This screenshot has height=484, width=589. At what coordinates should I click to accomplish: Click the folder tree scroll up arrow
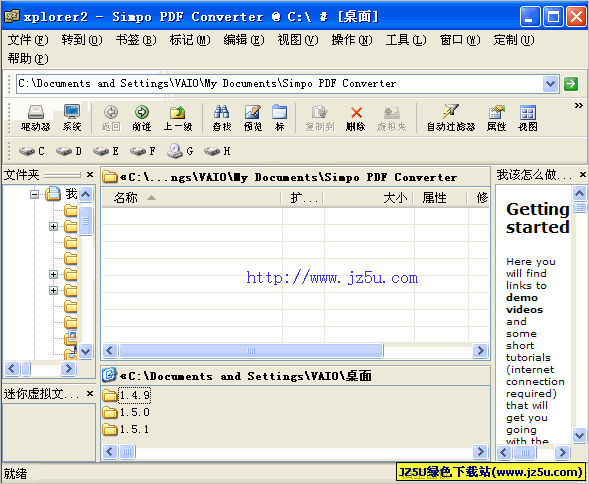point(86,194)
